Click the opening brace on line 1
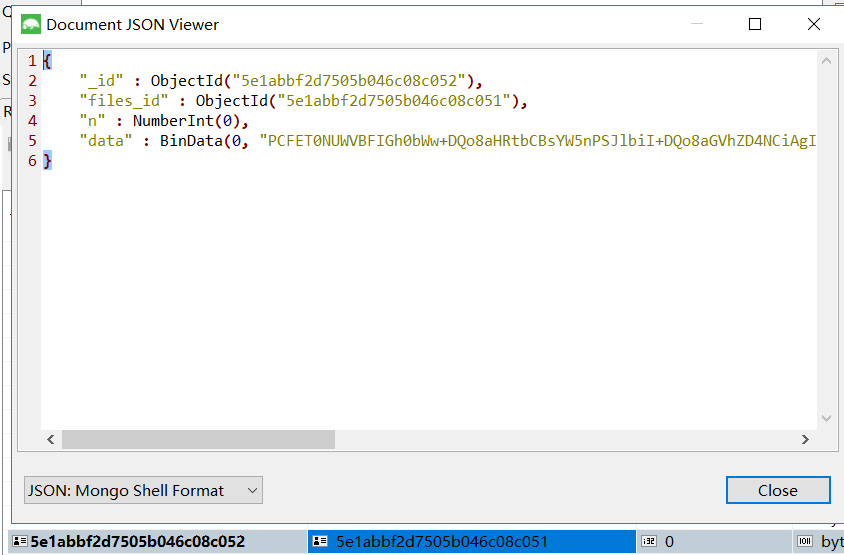The image size is (844, 555). (x=47, y=61)
